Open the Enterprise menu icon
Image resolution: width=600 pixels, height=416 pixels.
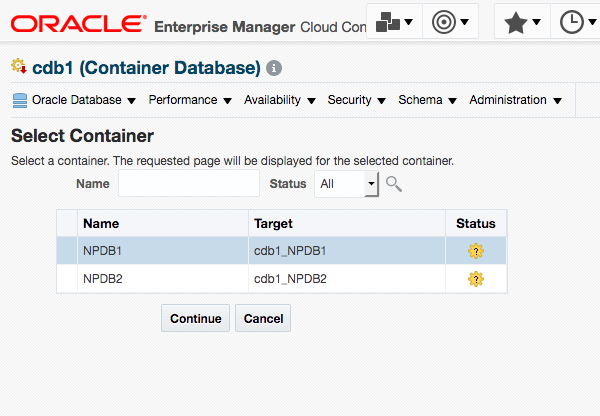point(395,21)
